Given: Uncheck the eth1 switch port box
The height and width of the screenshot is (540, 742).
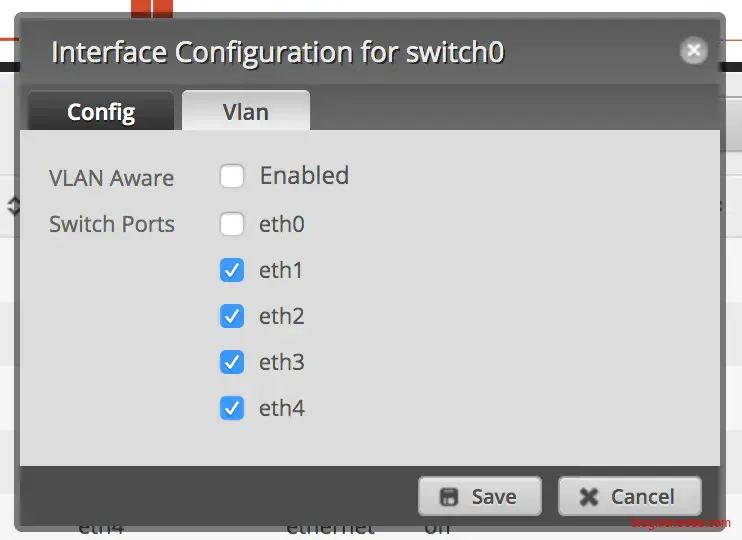Looking at the screenshot, I should pos(232,270).
